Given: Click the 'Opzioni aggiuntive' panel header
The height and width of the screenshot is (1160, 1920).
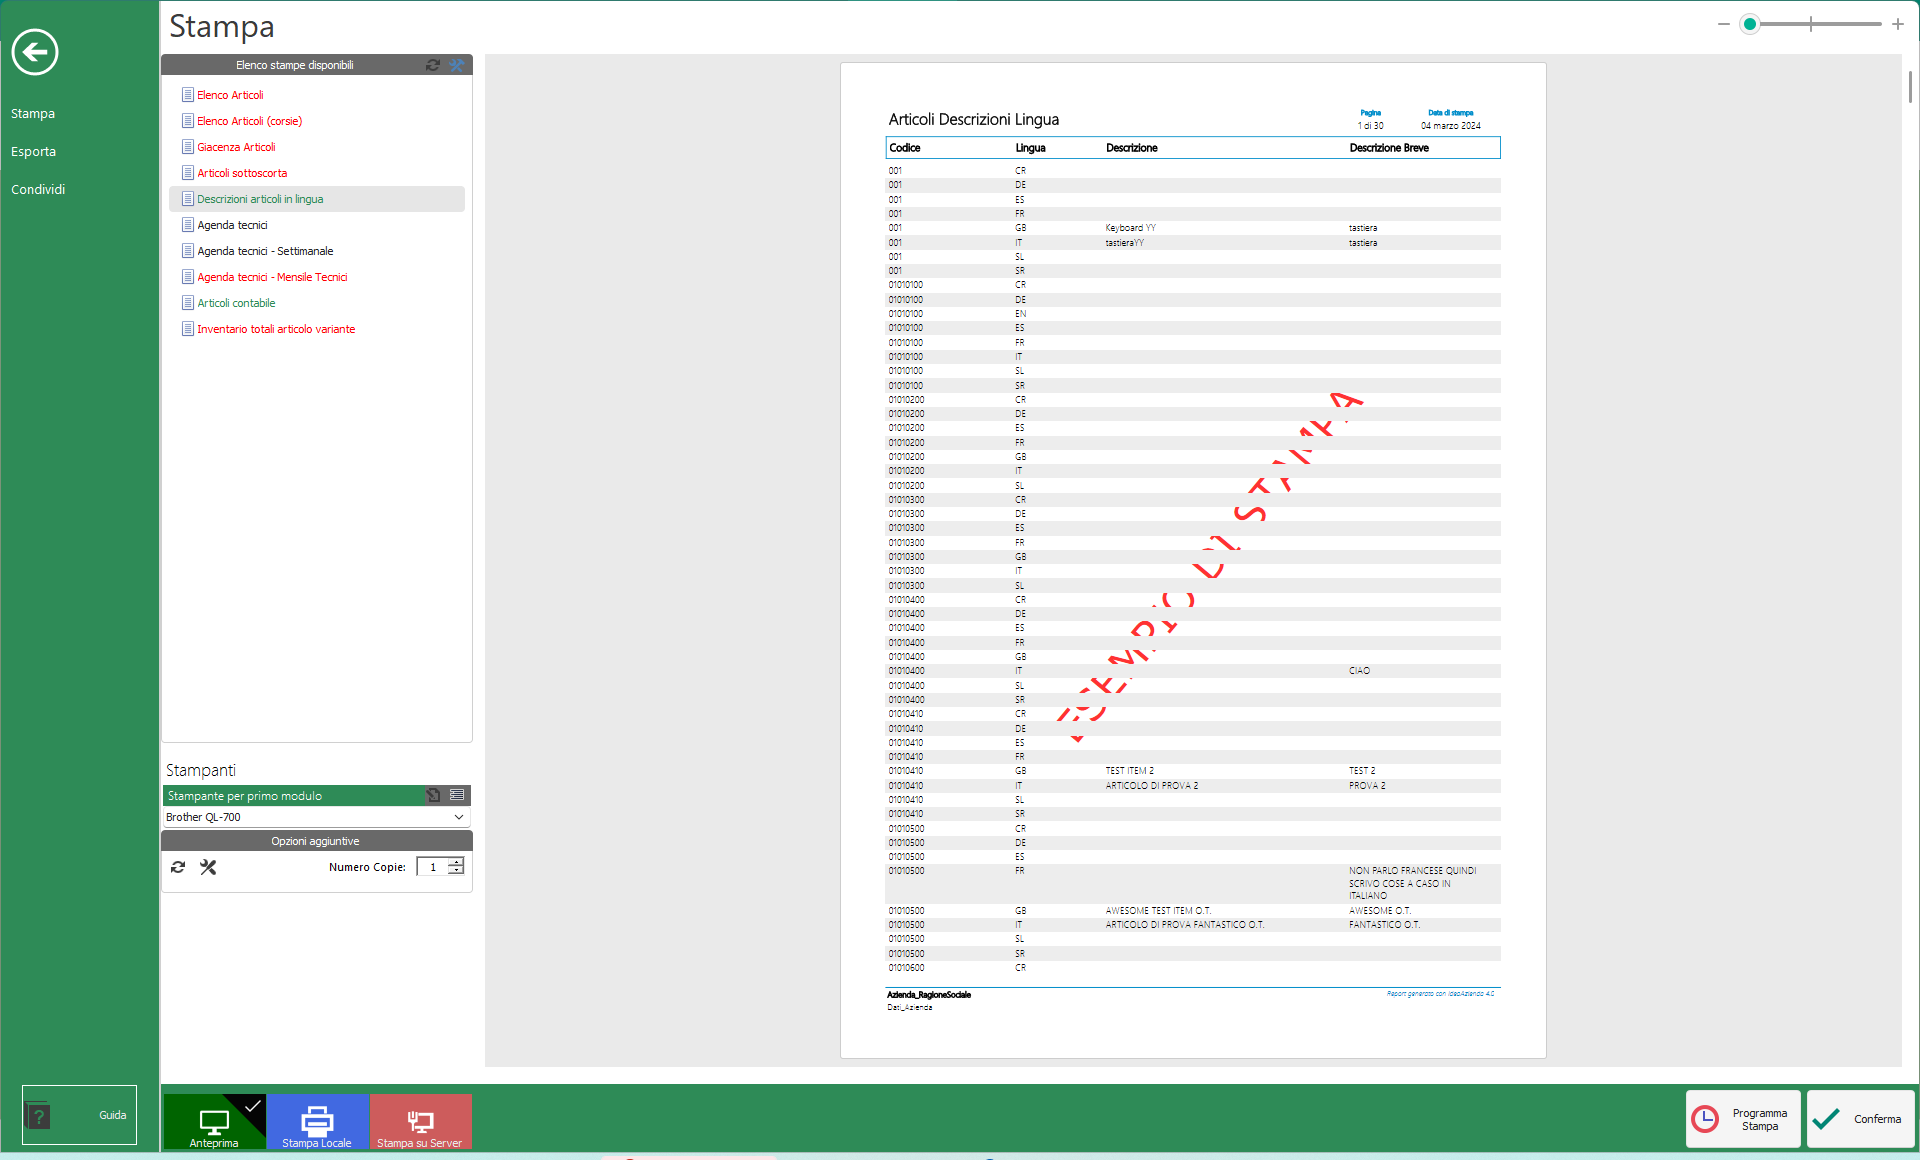Looking at the screenshot, I should (x=316, y=841).
